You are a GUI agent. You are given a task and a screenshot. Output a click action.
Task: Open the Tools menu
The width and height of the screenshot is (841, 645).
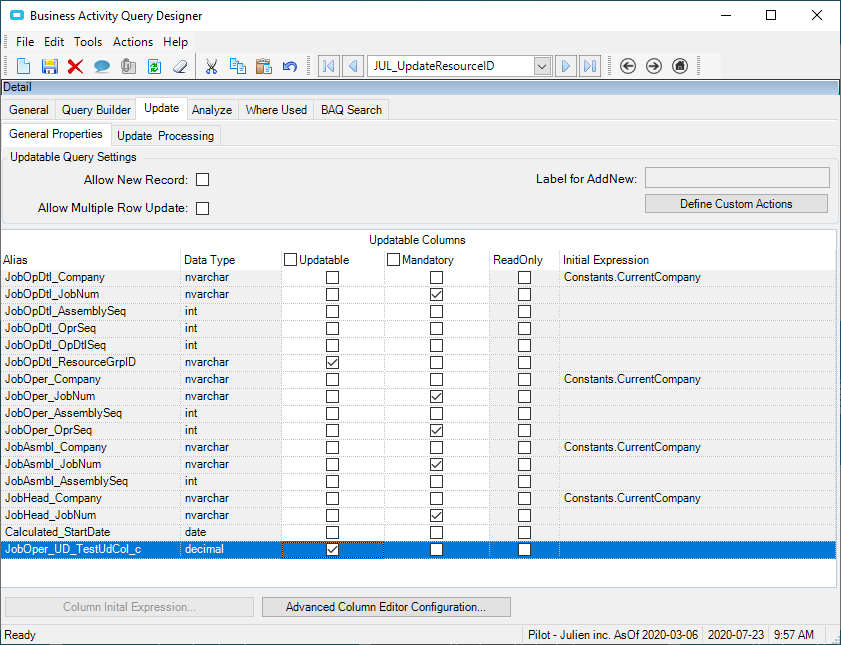pyautogui.click(x=88, y=42)
